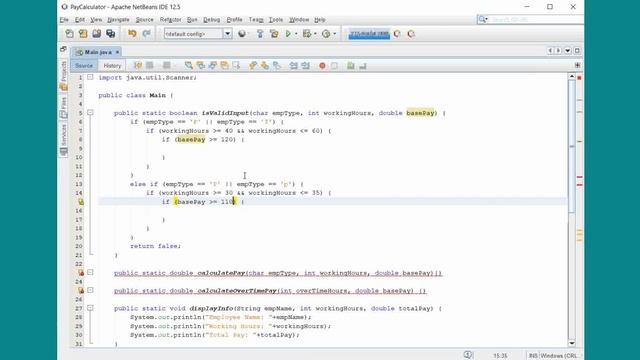Open the Navigate menu

[118, 20]
